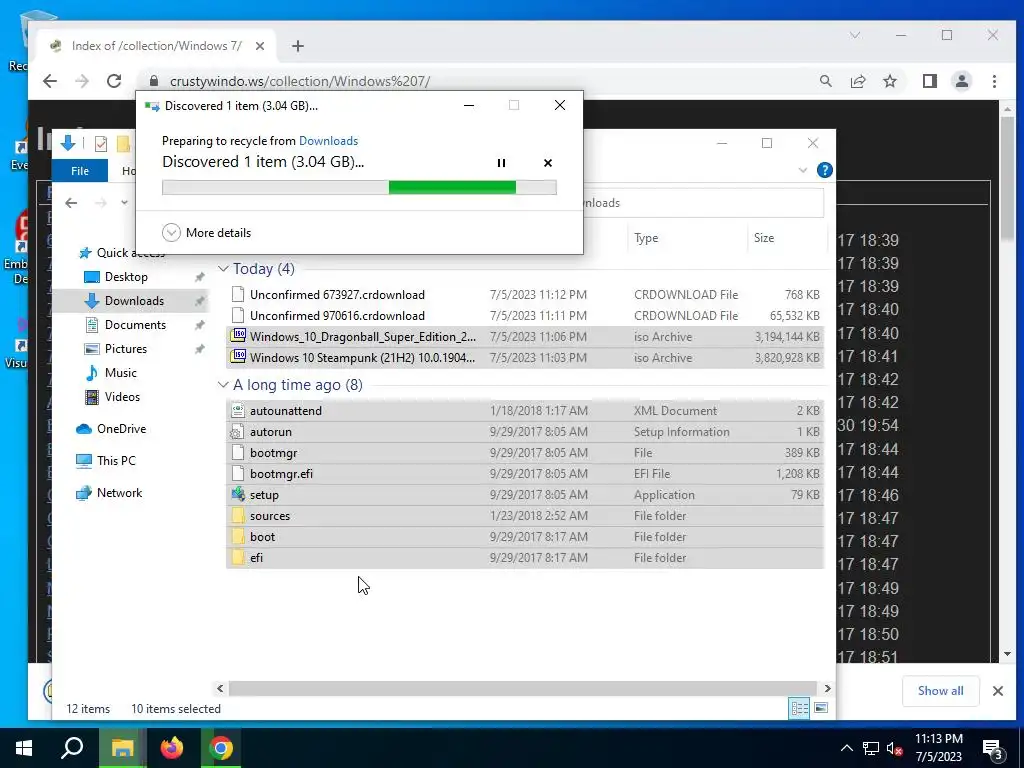The width and height of the screenshot is (1024, 768).
Task: Click the setup application icon
Action: [238, 494]
